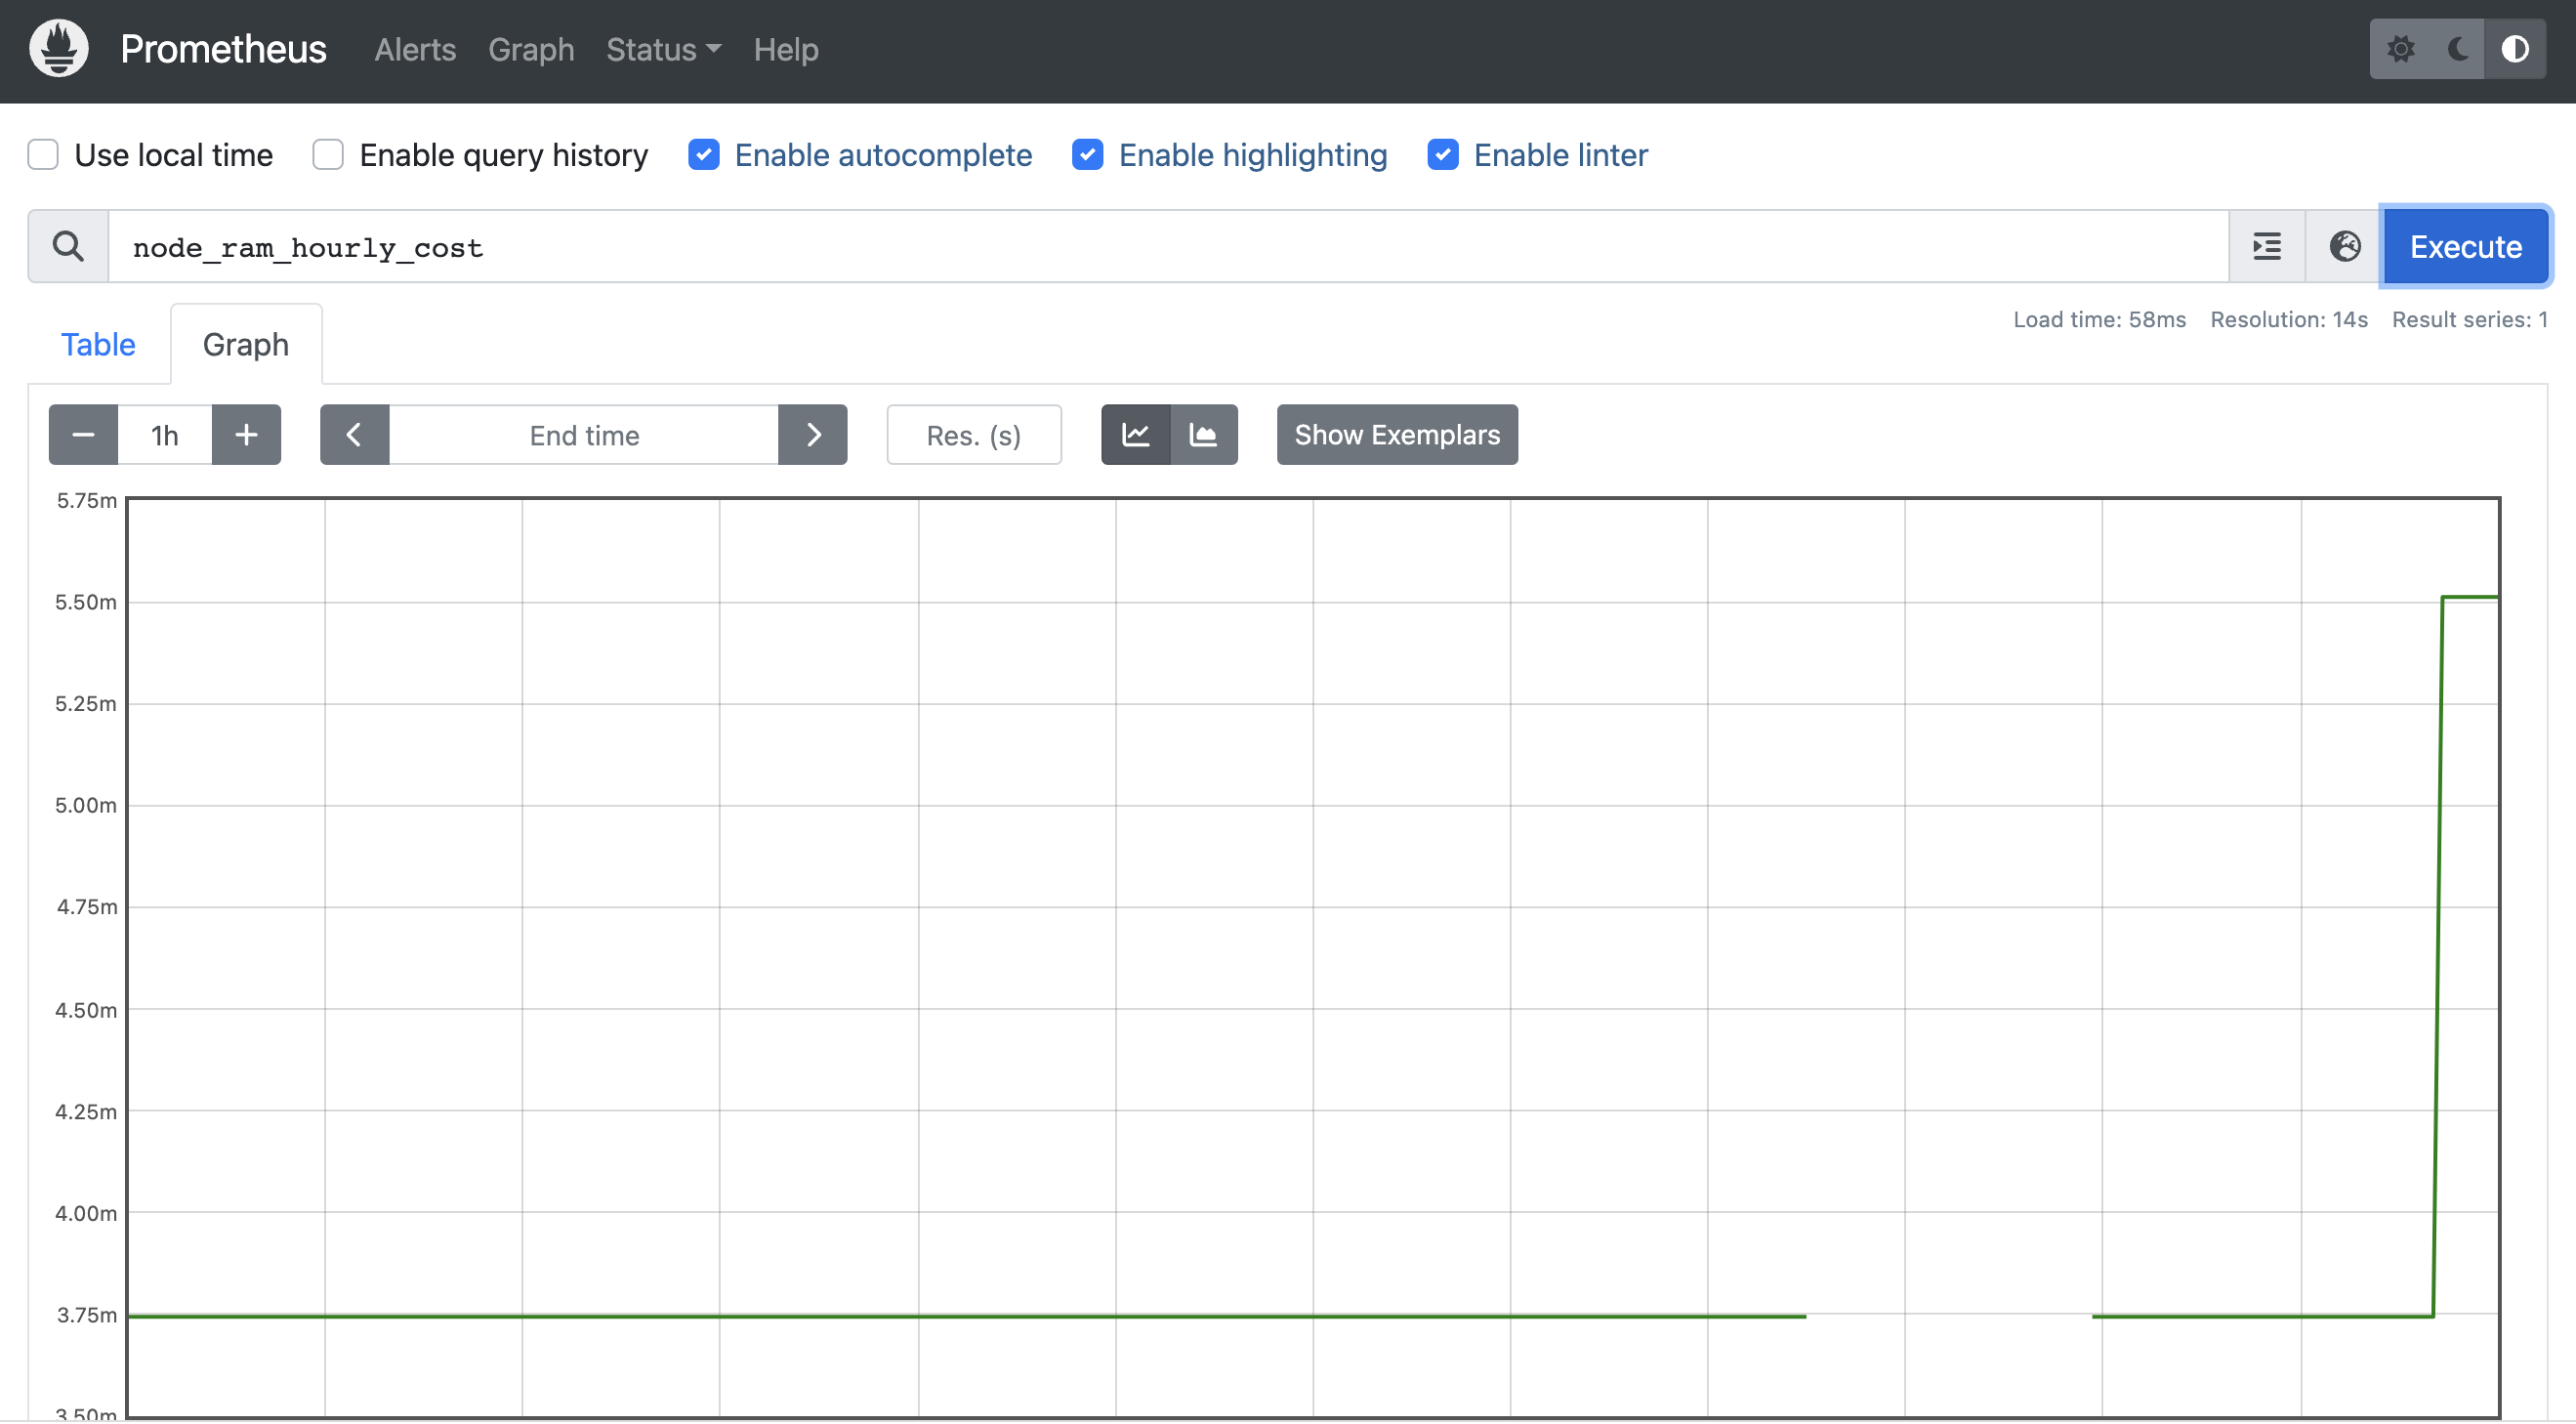
Task: Toggle dark theme with the moon icon
Action: click(x=2457, y=48)
